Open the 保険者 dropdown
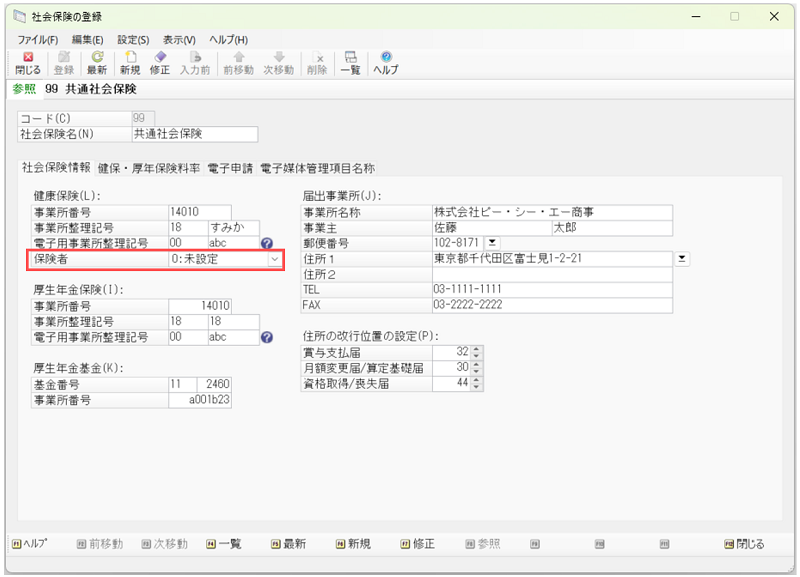 tap(274, 259)
